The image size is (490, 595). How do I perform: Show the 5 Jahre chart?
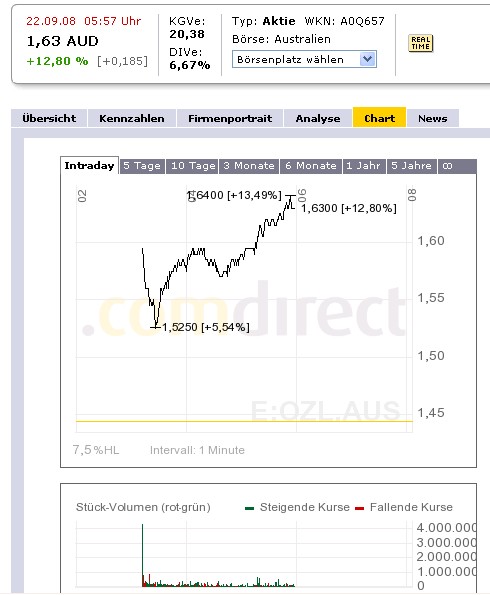412,166
